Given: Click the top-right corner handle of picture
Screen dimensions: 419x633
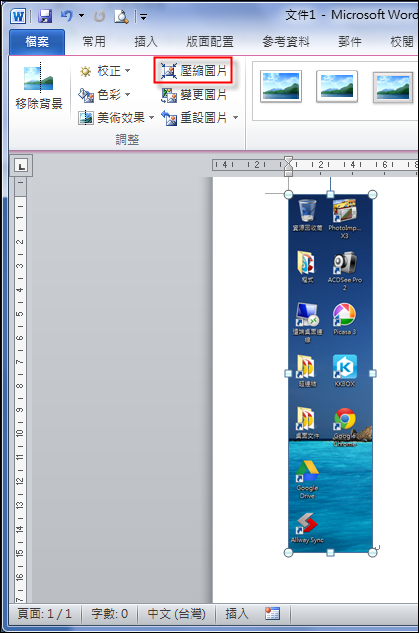Looking at the screenshot, I should coord(373,195).
